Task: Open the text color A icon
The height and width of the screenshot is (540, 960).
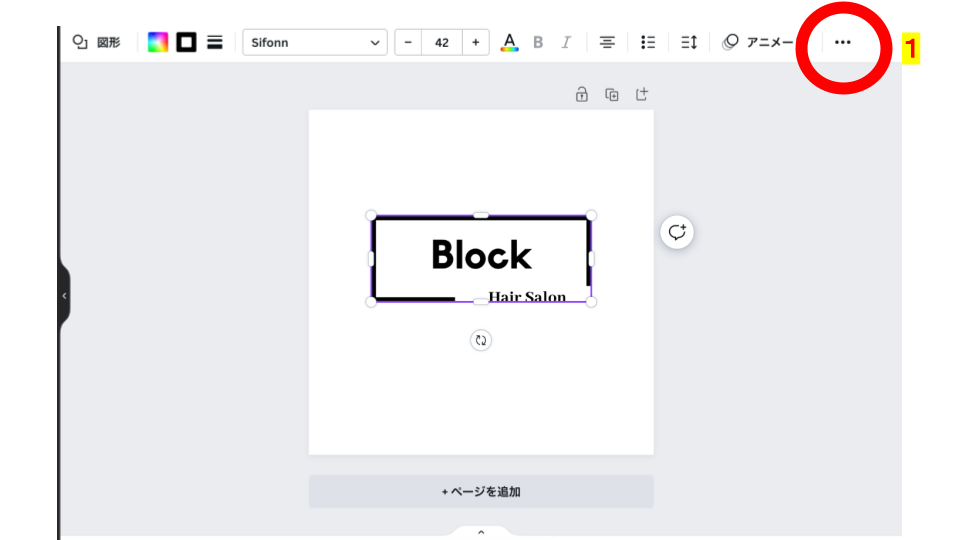Action: 510,42
